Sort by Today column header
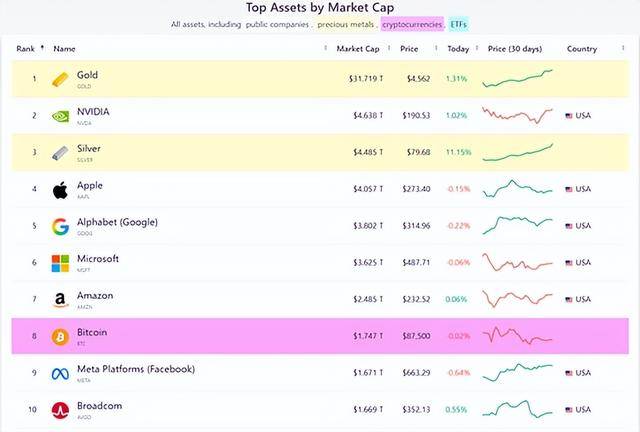The image size is (640, 432). tap(457, 48)
